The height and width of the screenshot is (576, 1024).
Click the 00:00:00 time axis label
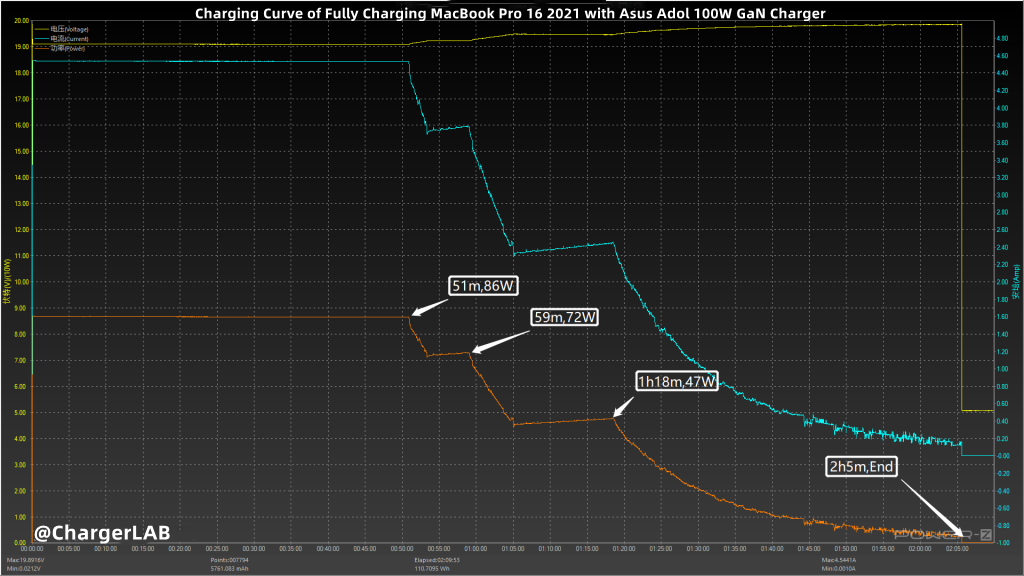[x=31, y=549]
